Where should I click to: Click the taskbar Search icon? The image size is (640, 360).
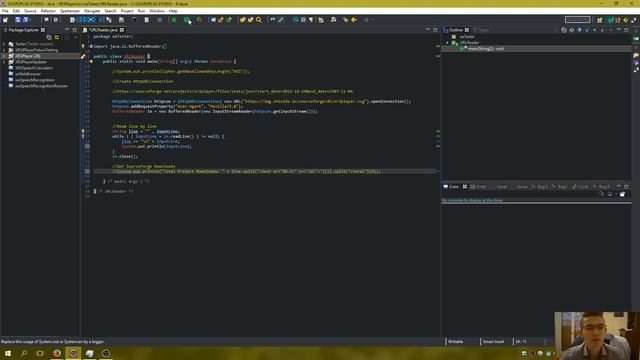[x=24, y=353]
